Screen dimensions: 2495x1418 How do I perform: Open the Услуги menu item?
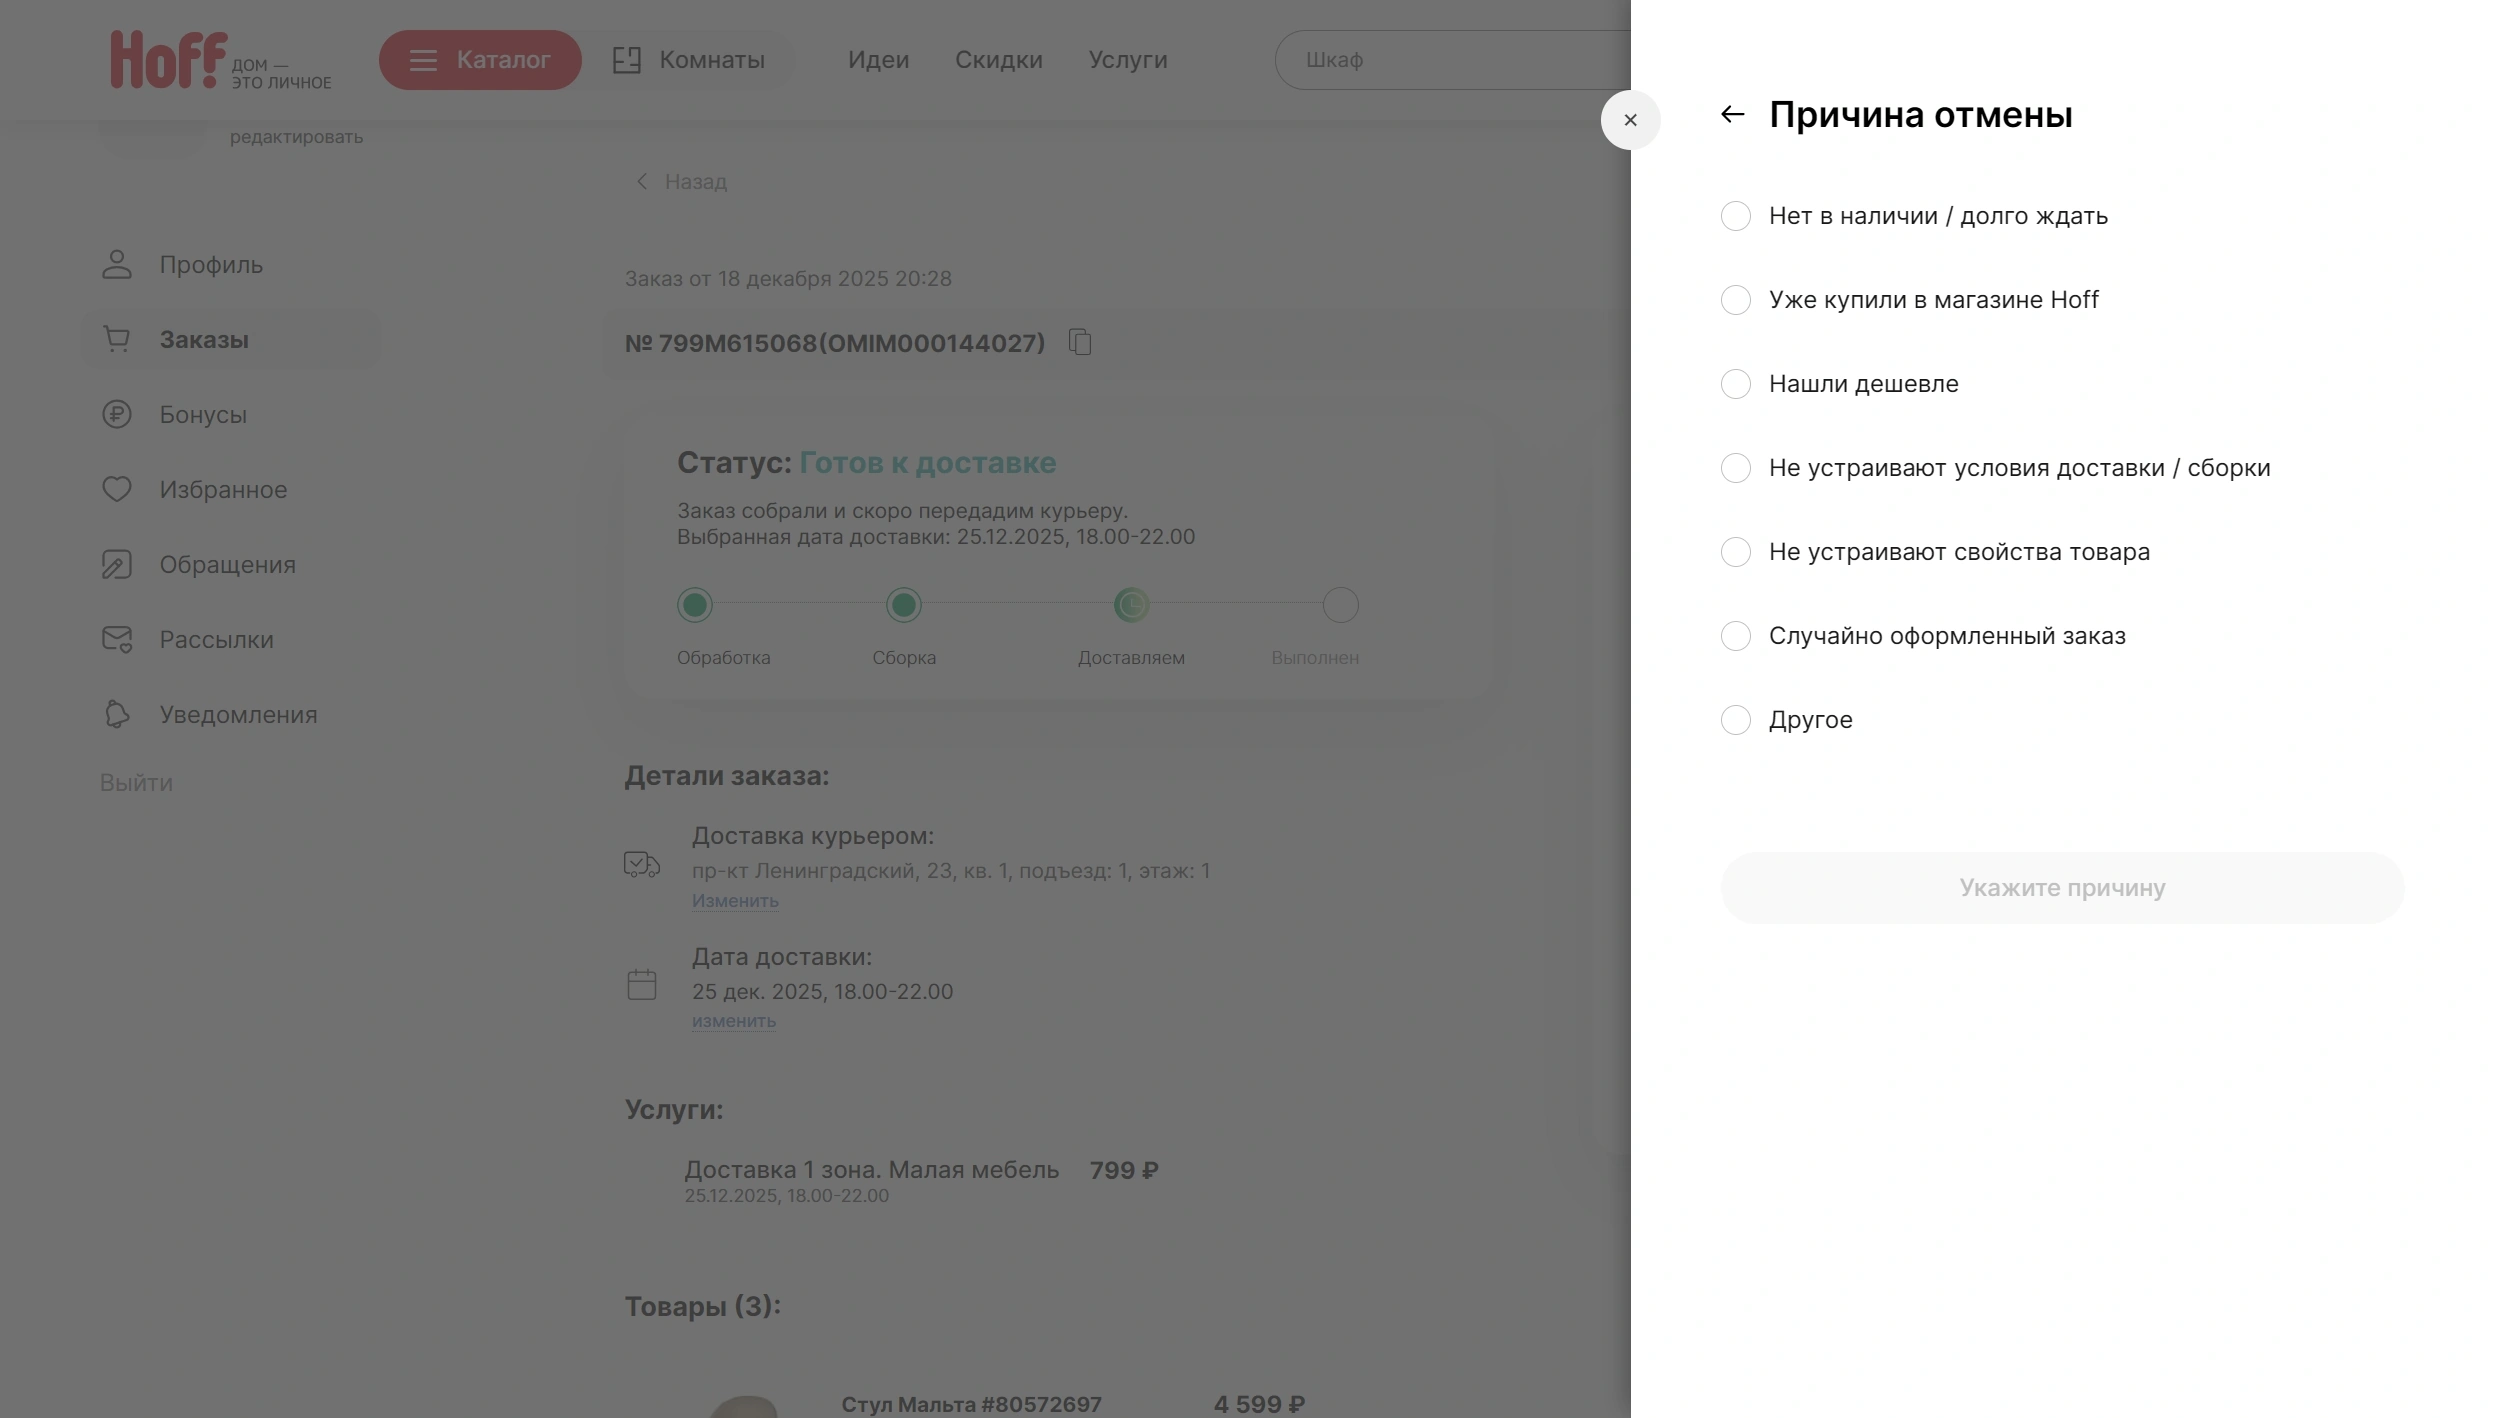(x=1128, y=60)
